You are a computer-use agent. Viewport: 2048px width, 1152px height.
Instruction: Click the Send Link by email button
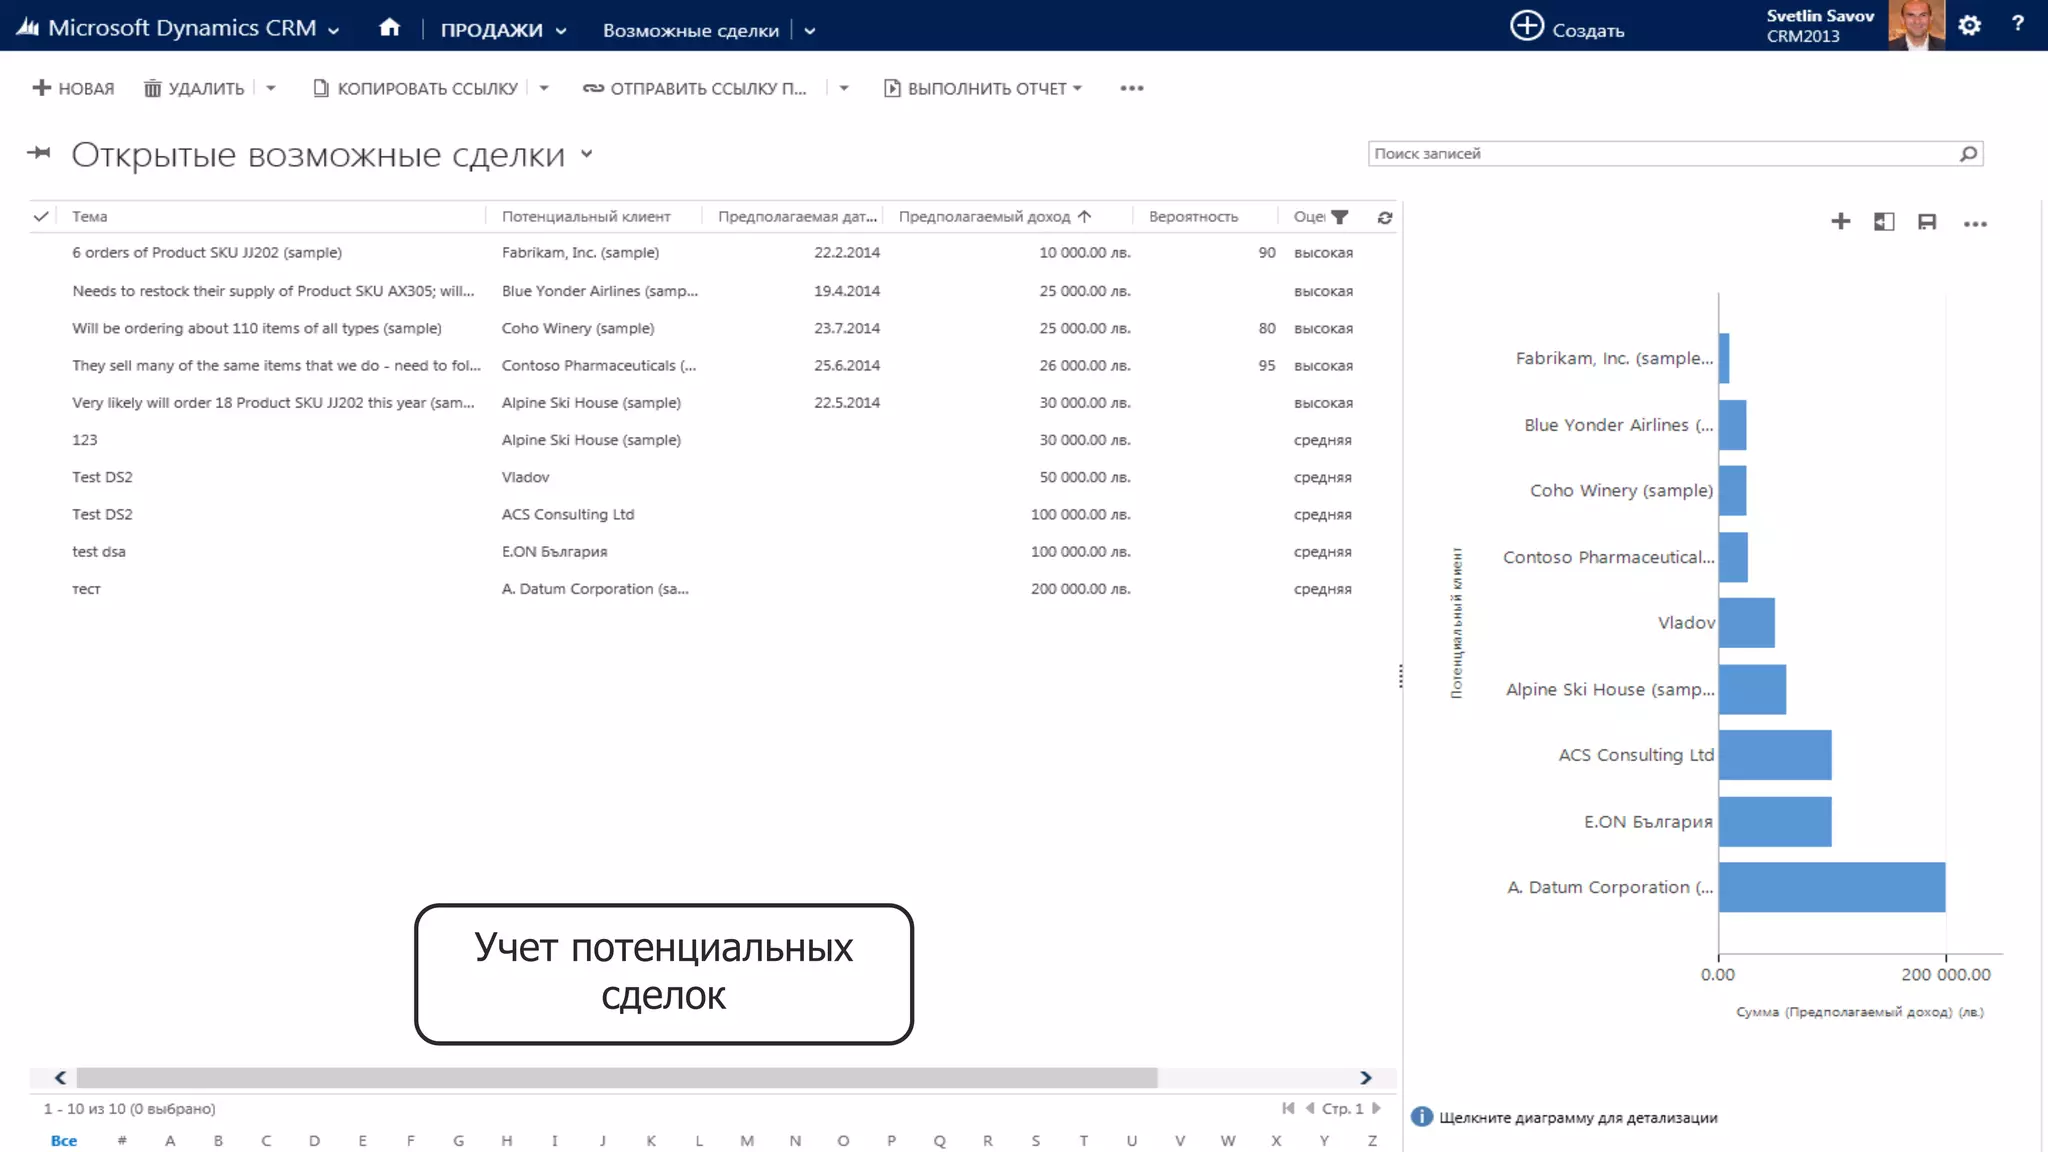[x=695, y=88]
